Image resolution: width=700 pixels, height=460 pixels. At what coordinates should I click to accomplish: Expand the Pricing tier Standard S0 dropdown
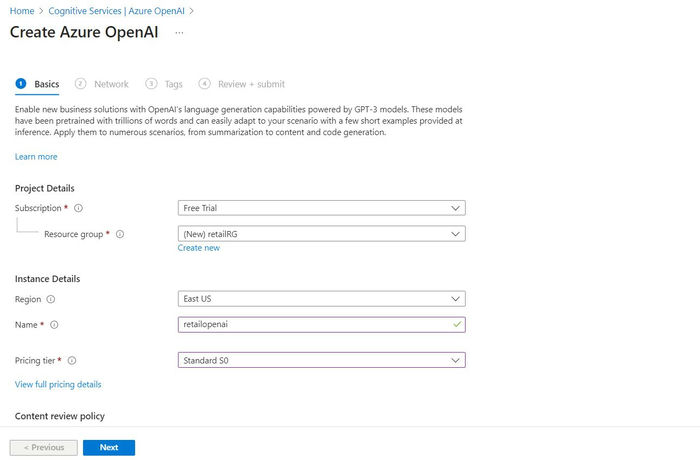tap(321, 360)
